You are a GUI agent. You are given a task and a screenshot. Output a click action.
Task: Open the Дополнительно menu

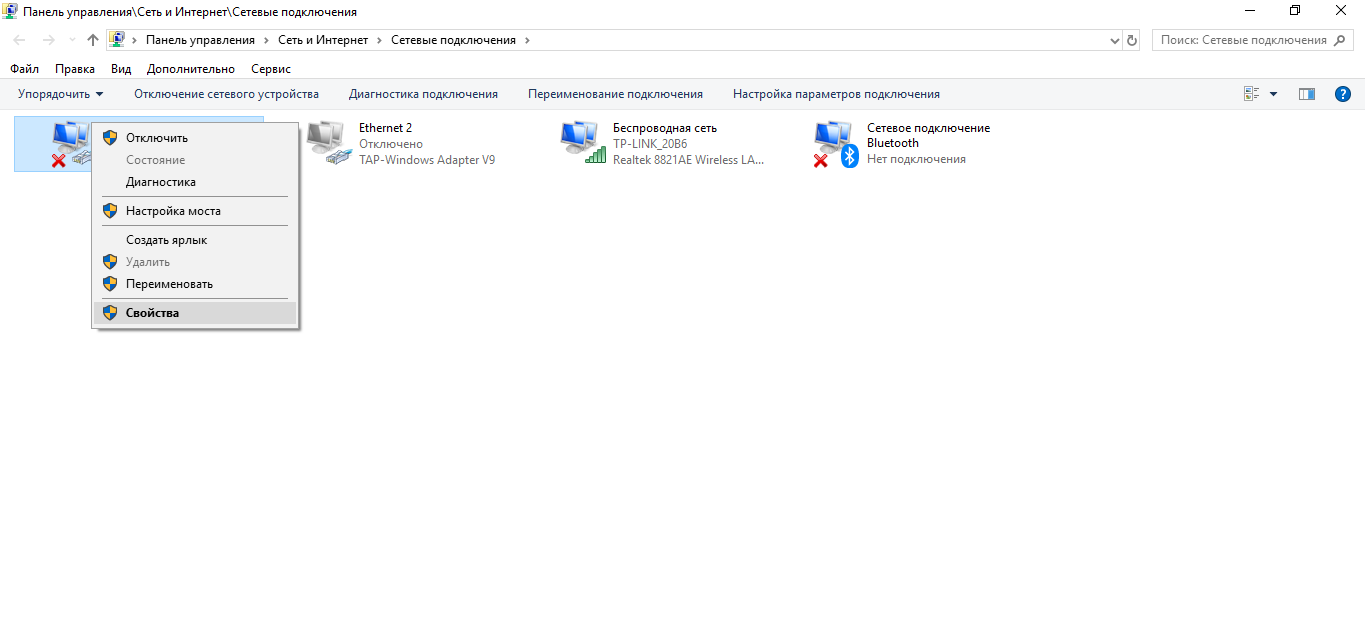coord(191,69)
